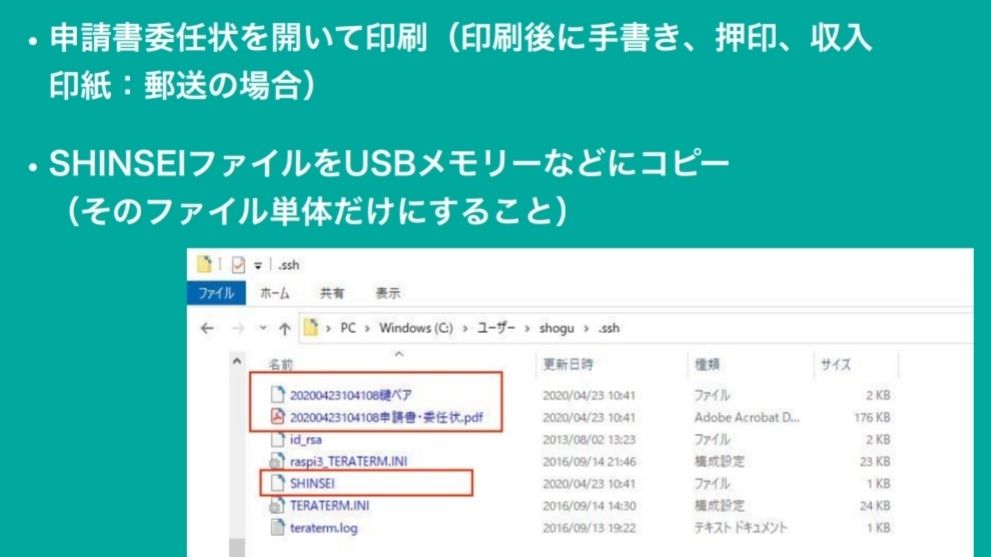991x557 pixels.
Task: Click the properties checkmark icon in title bar
Action: click(x=238, y=265)
